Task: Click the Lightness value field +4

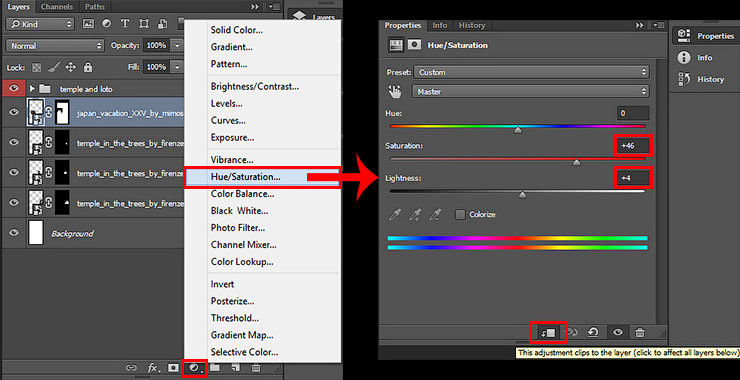Action: coord(633,178)
